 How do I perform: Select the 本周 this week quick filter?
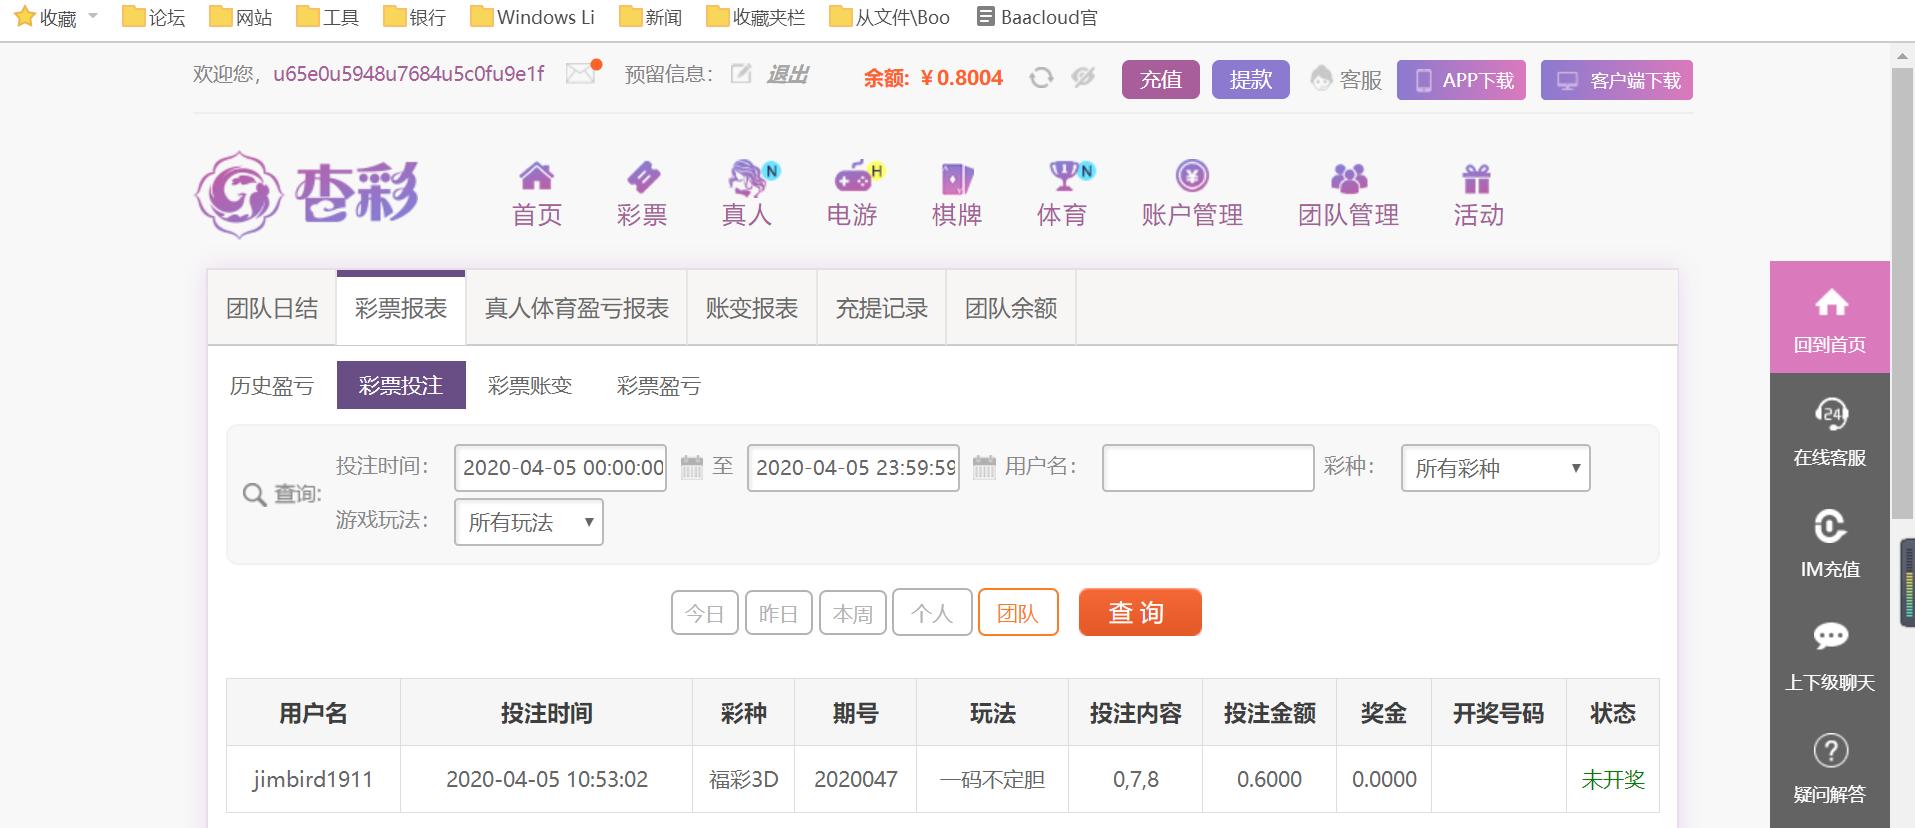pyautogui.click(x=853, y=613)
